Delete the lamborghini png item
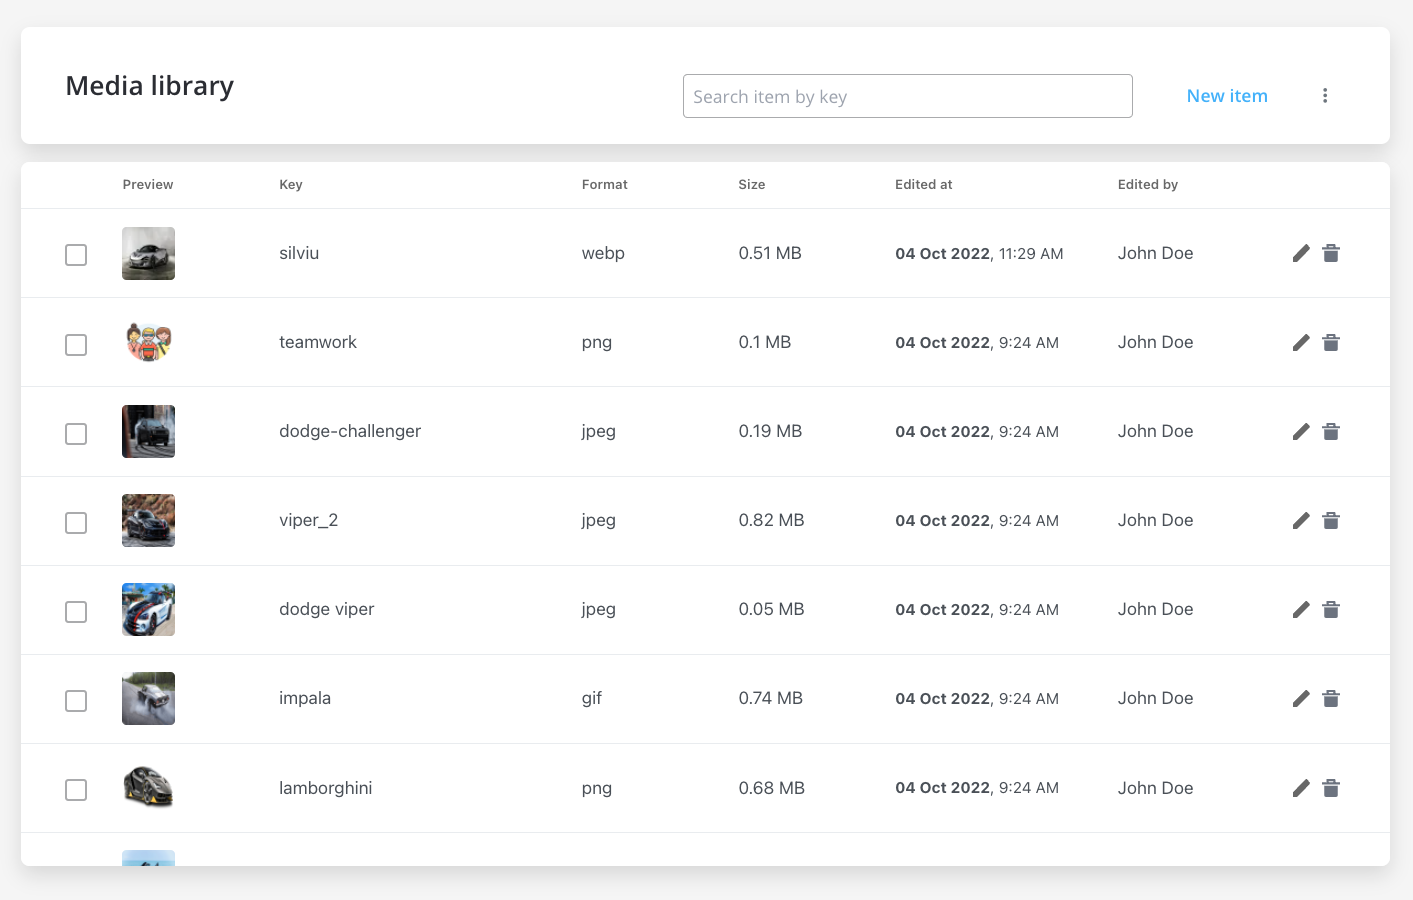1413x900 pixels. [x=1330, y=788]
